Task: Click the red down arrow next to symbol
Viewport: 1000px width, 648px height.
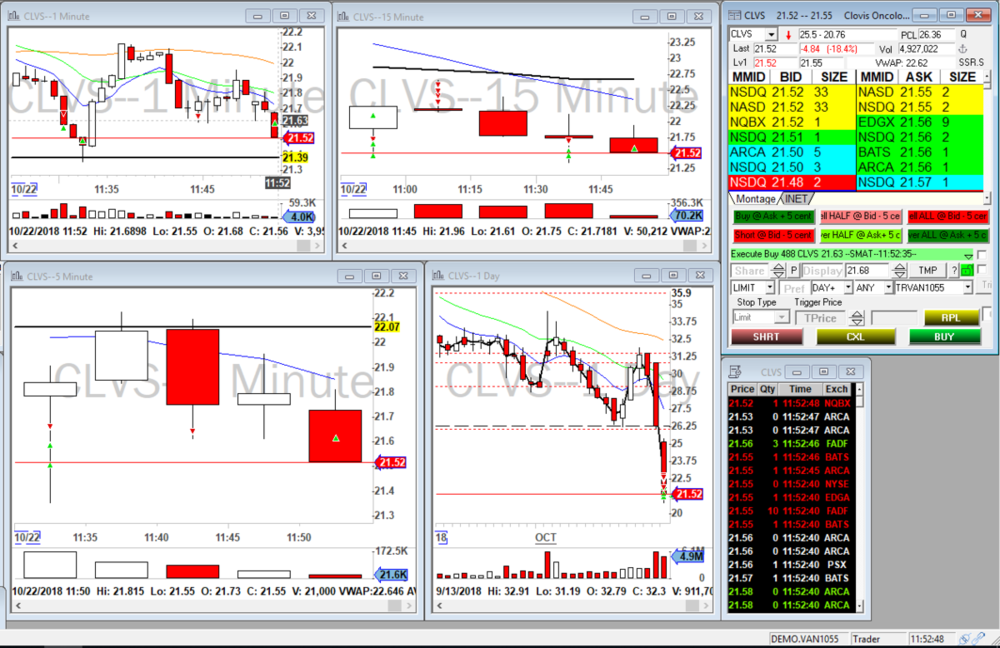Action: pyautogui.click(x=788, y=34)
